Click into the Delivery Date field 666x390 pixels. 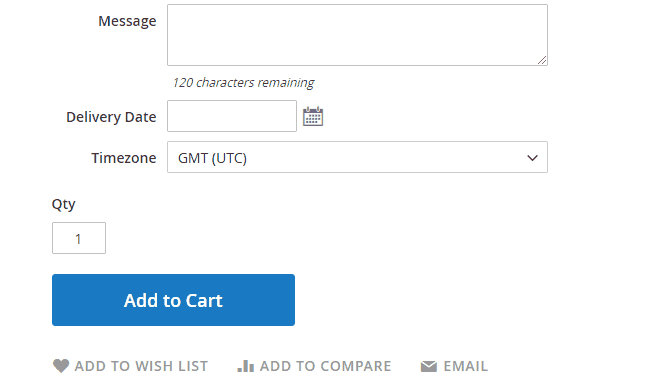pyautogui.click(x=232, y=116)
